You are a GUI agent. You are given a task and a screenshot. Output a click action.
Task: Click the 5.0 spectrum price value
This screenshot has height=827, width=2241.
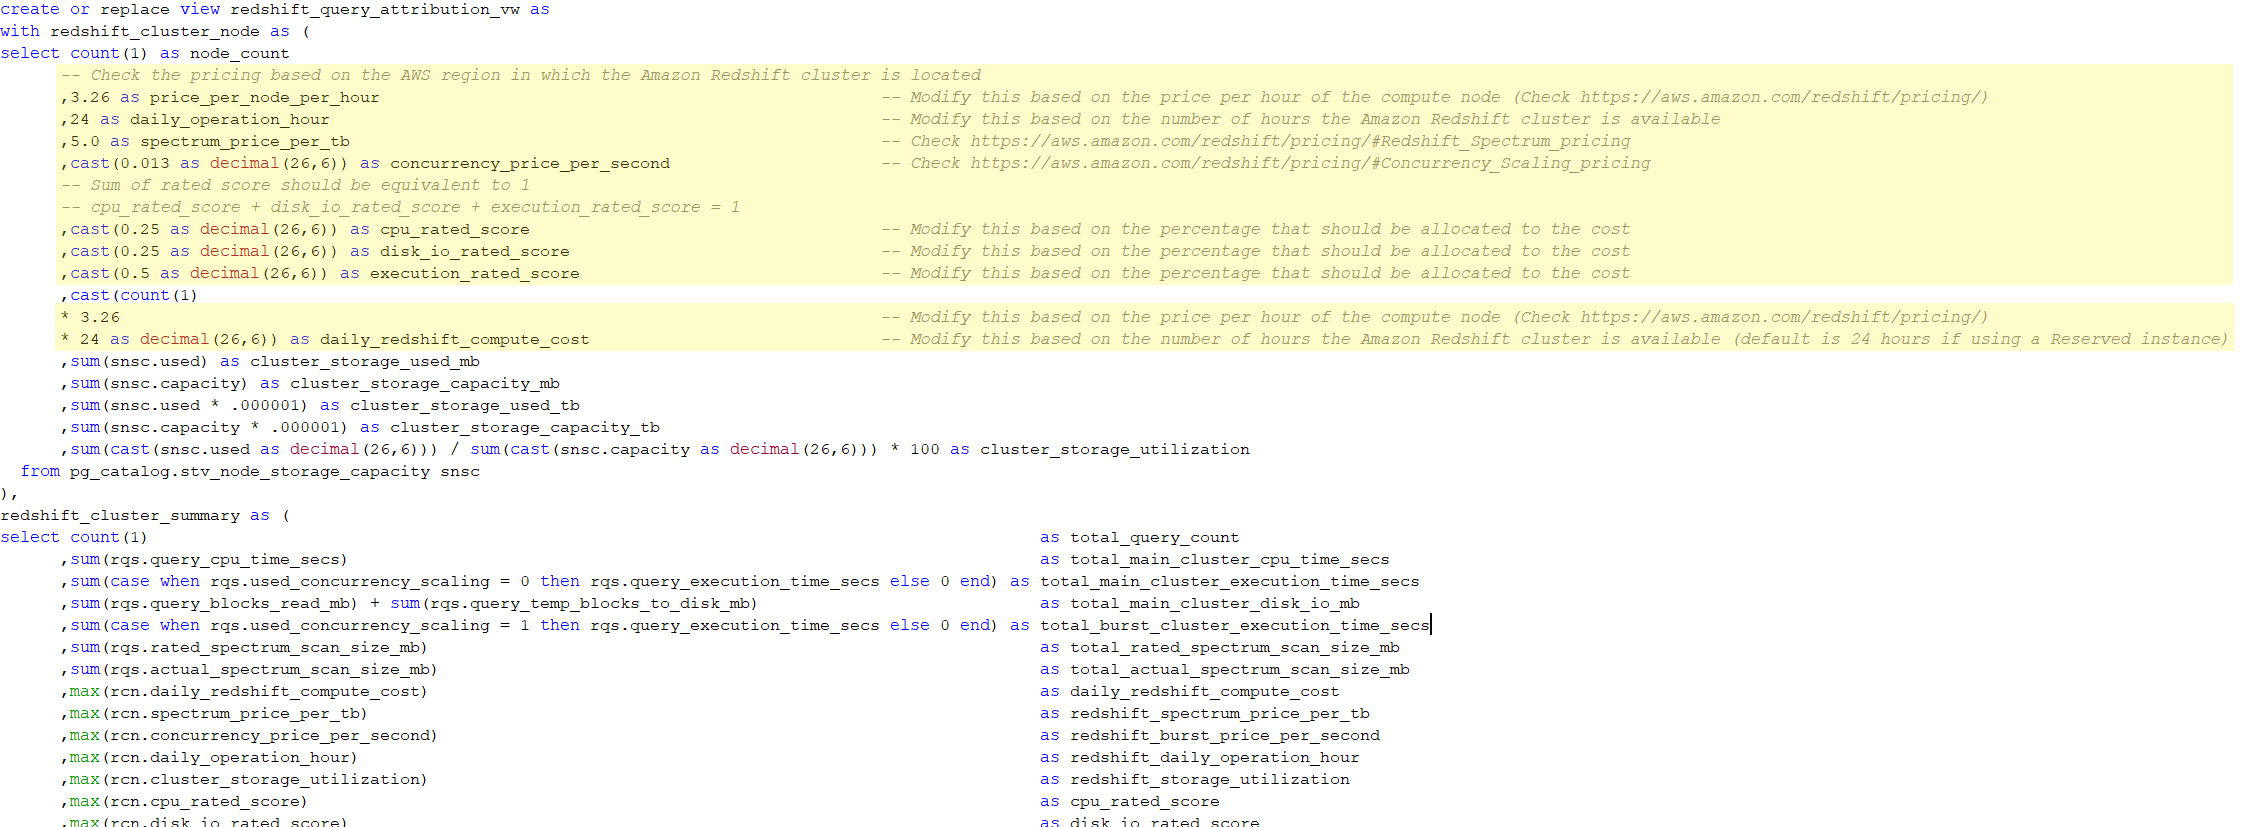85,141
